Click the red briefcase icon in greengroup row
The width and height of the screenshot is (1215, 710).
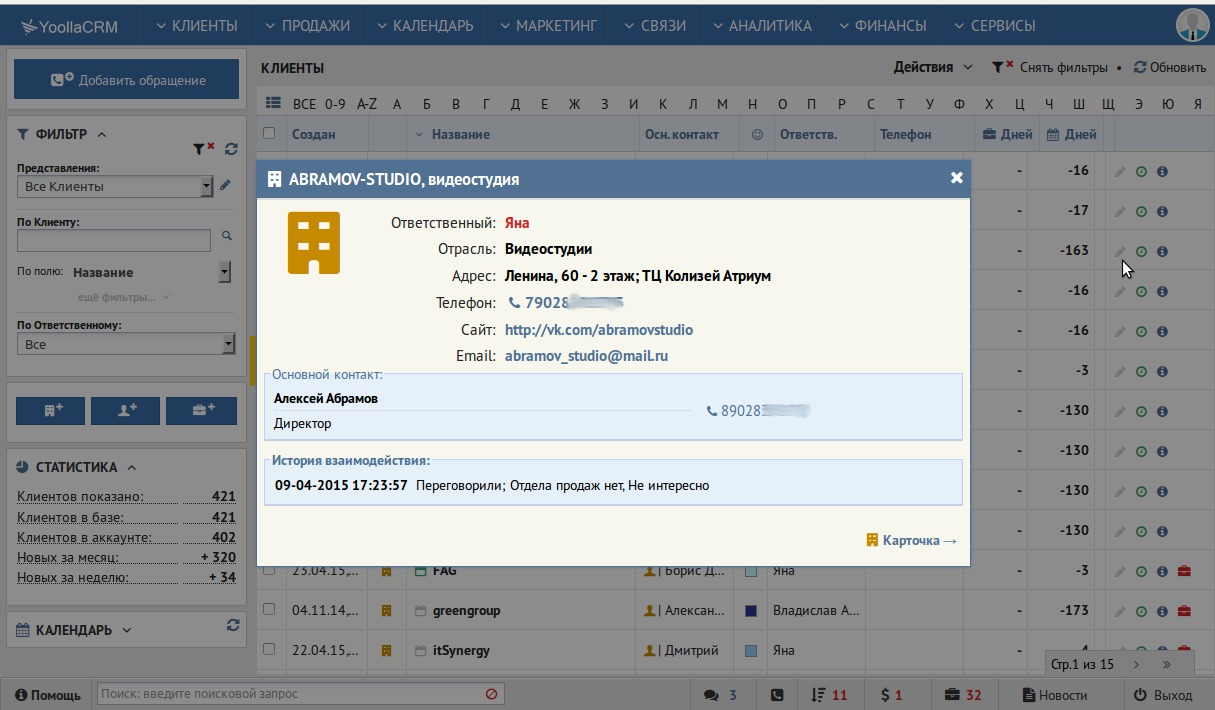click(1184, 610)
